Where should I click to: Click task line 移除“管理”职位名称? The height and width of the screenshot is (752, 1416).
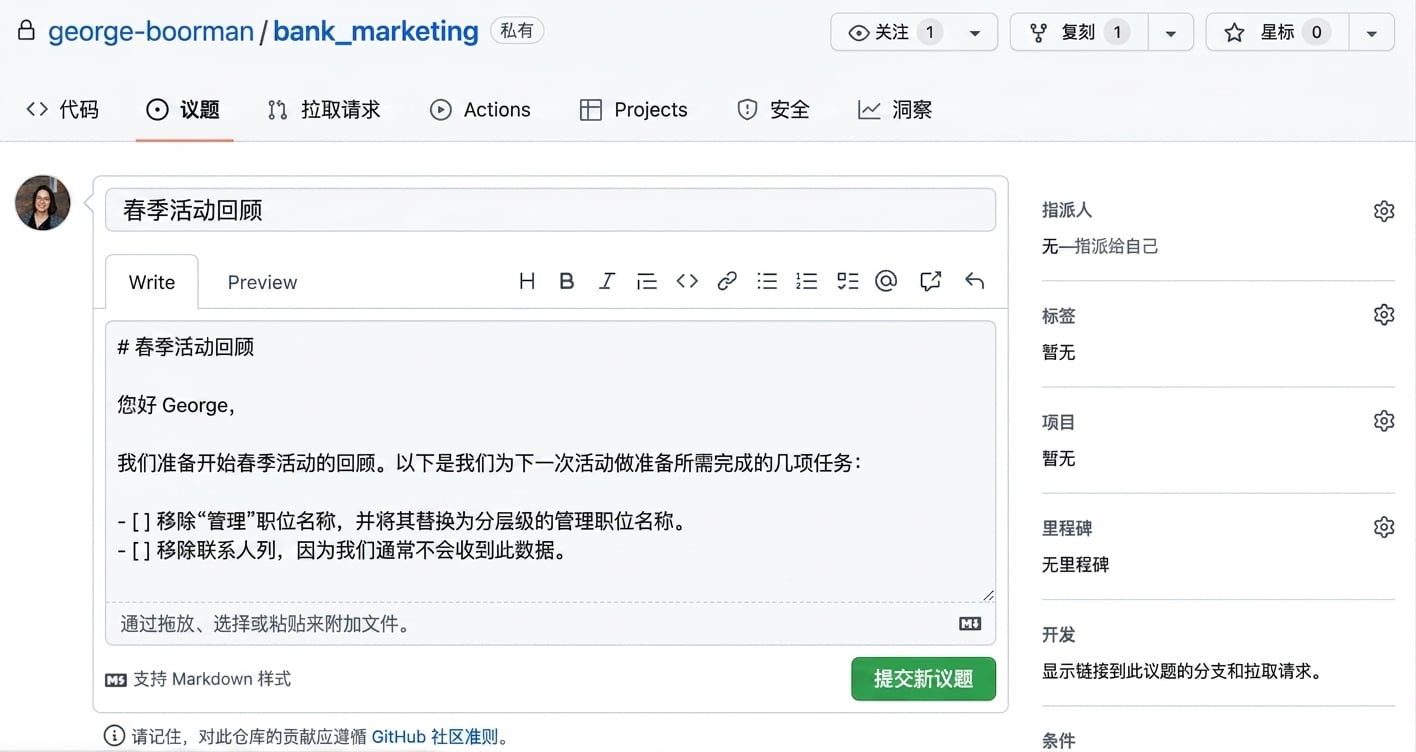pyautogui.click(x=402, y=521)
